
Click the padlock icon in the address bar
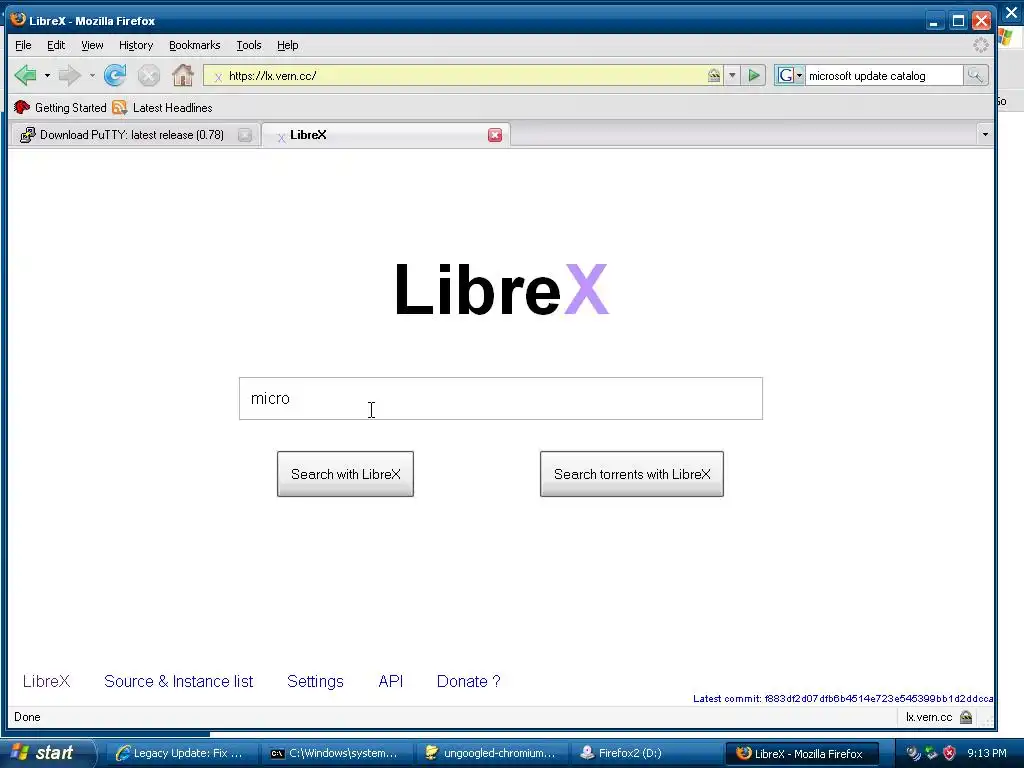(x=714, y=76)
